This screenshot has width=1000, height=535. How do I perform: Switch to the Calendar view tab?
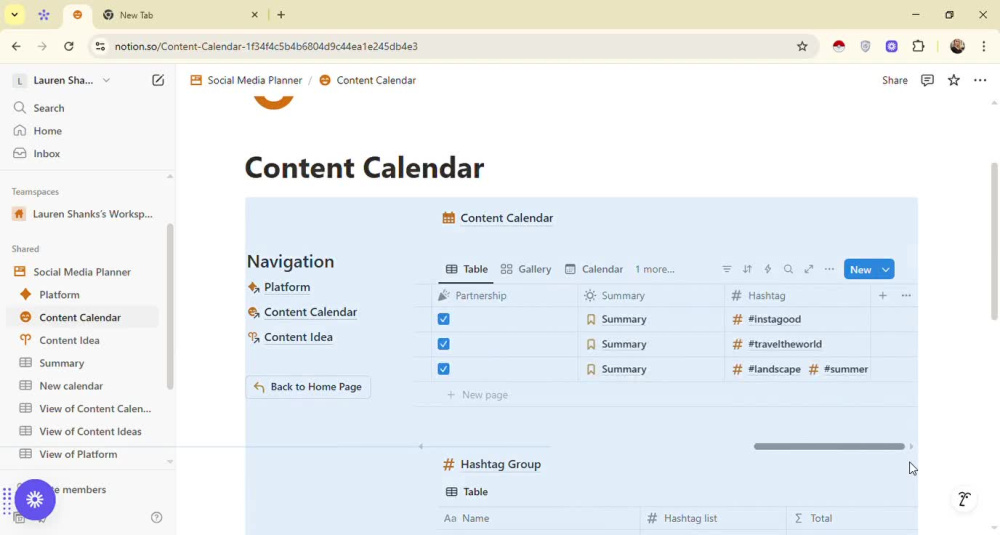(594, 269)
